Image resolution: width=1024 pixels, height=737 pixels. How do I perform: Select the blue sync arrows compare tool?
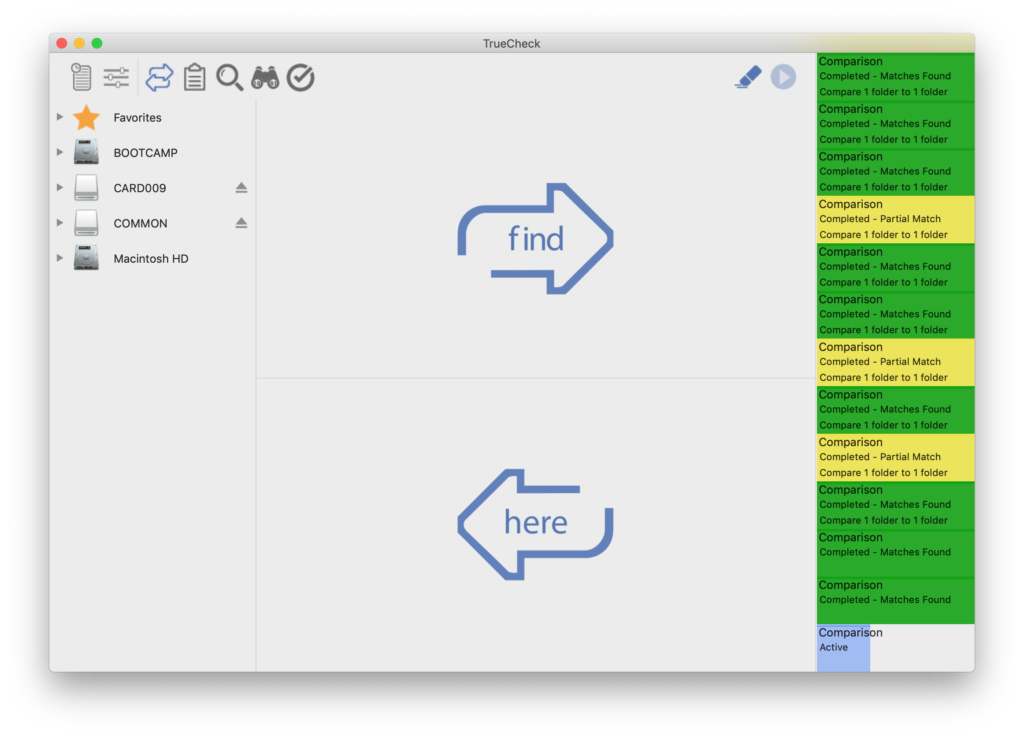158,77
